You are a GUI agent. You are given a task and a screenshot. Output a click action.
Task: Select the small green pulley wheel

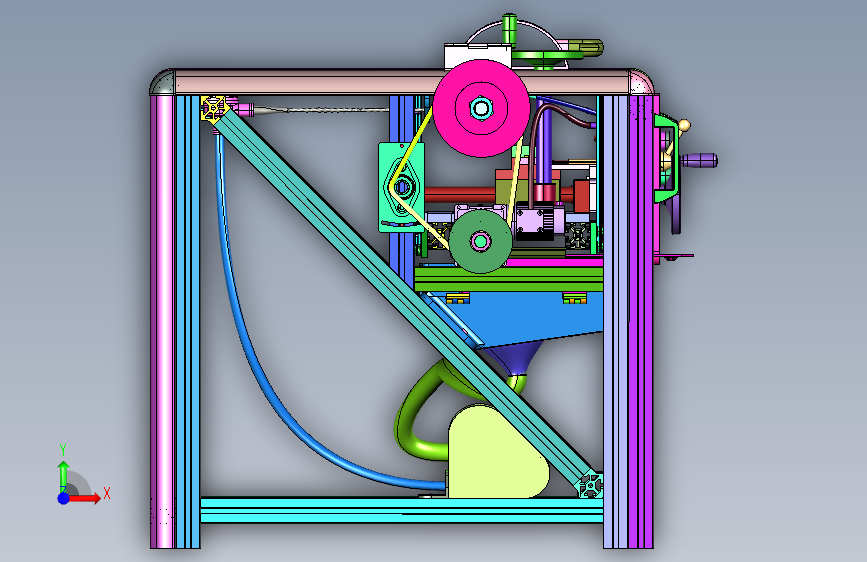click(480, 241)
